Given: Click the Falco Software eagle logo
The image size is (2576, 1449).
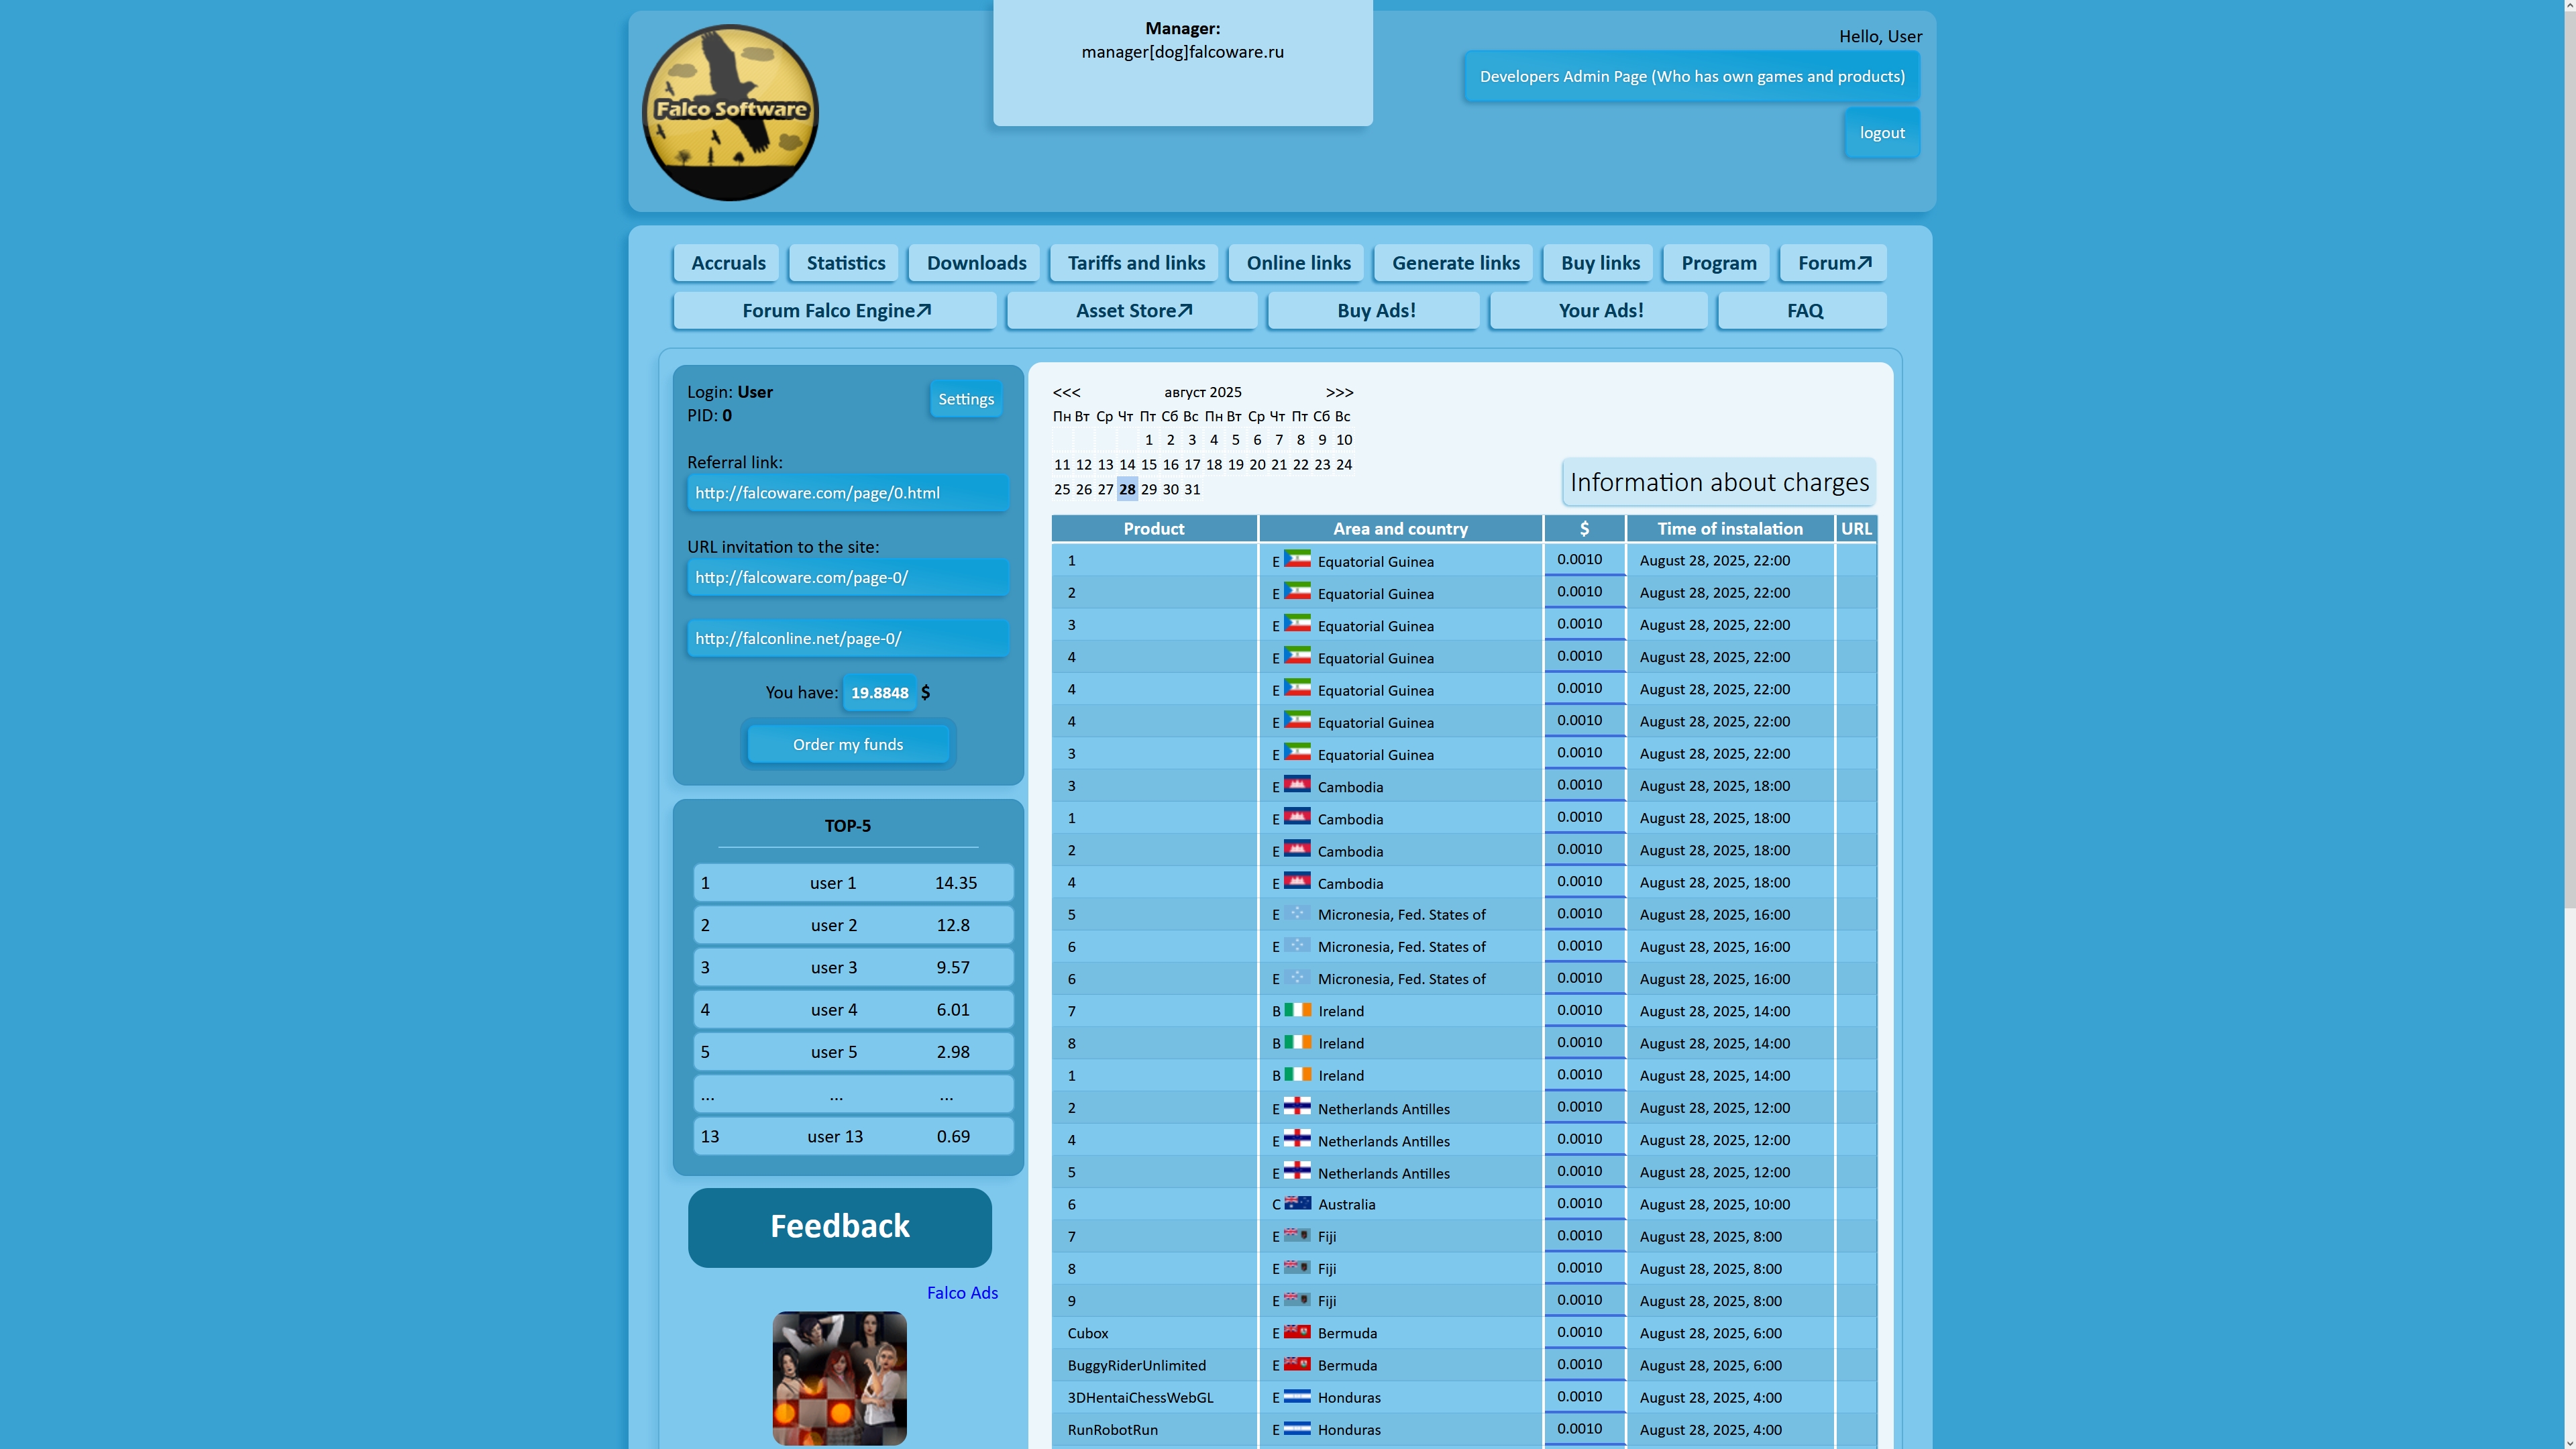Looking at the screenshot, I should tap(730, 112).
